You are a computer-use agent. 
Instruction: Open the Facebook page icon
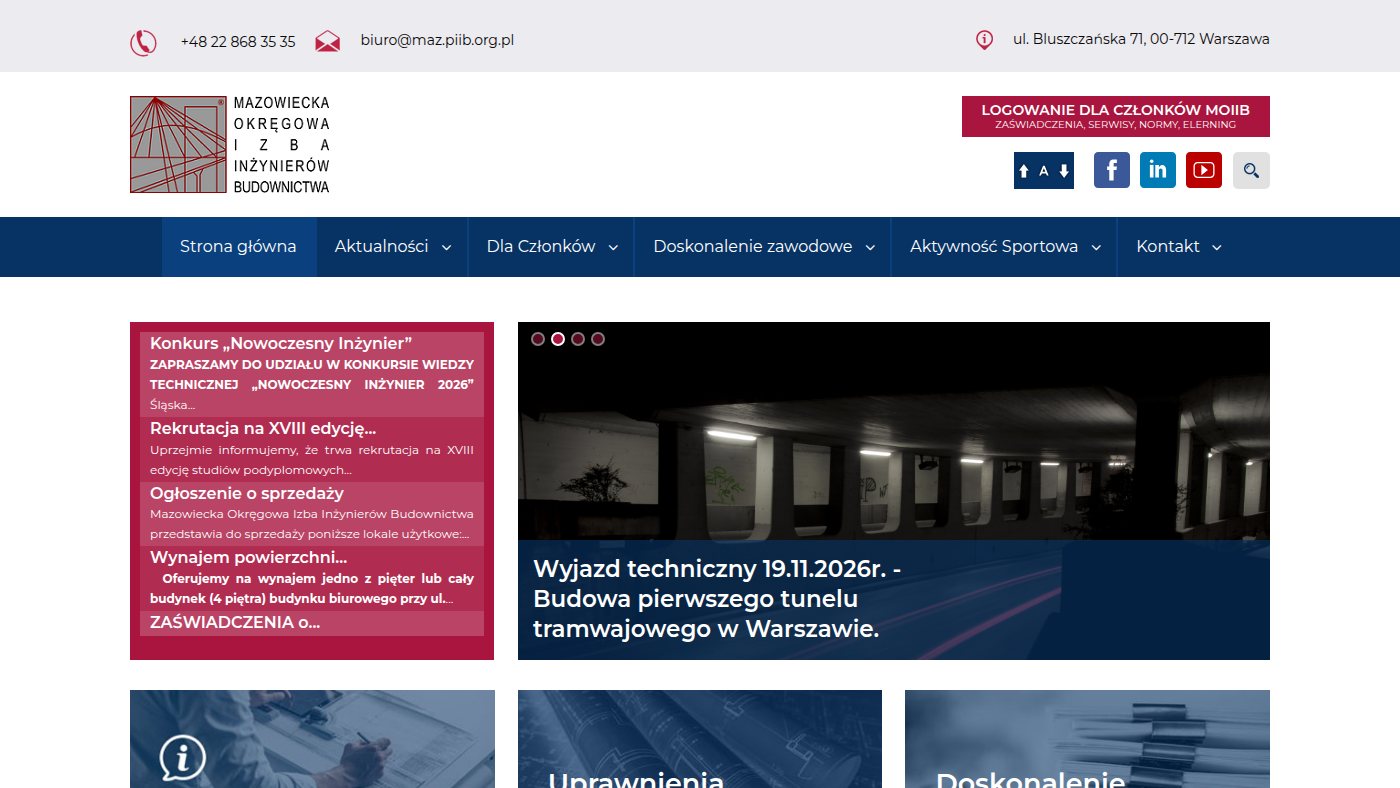tap(1111, 170)
